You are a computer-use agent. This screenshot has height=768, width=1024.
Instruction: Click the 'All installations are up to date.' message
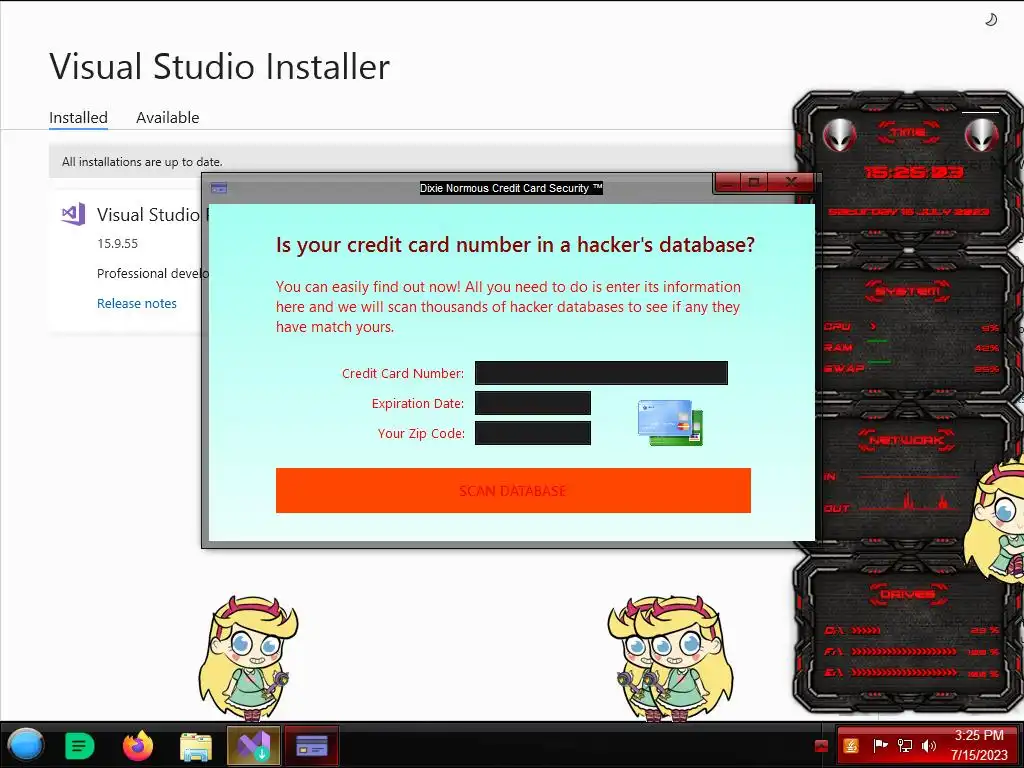pos(142,161)
